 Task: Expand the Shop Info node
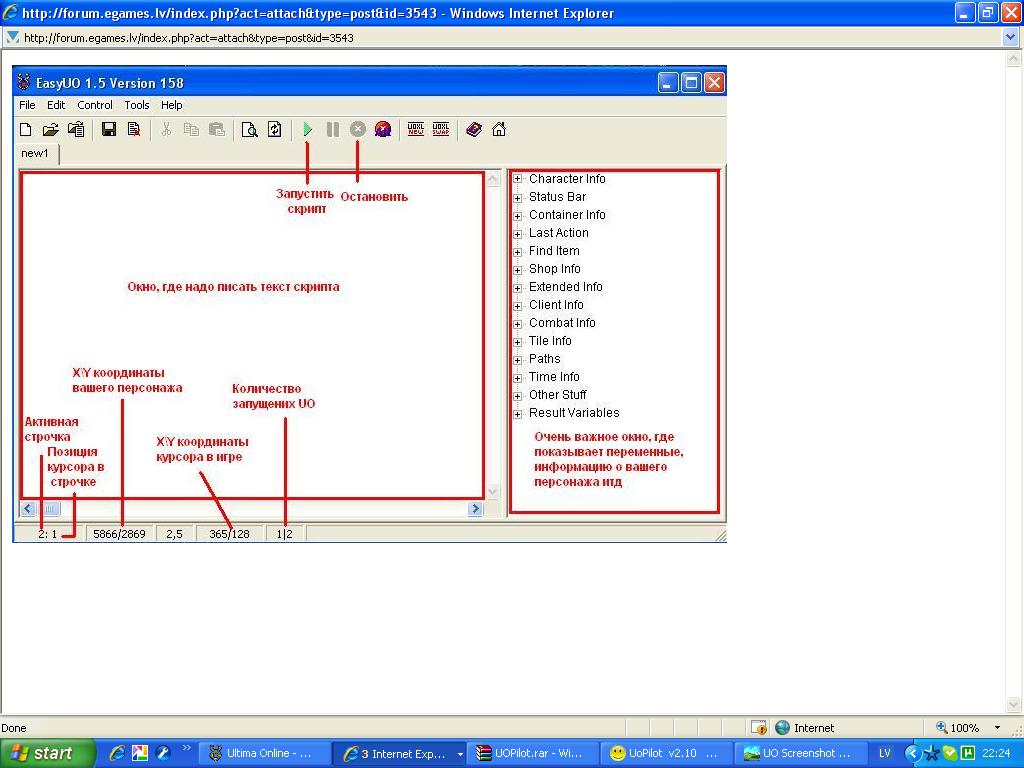coord(517,269)
